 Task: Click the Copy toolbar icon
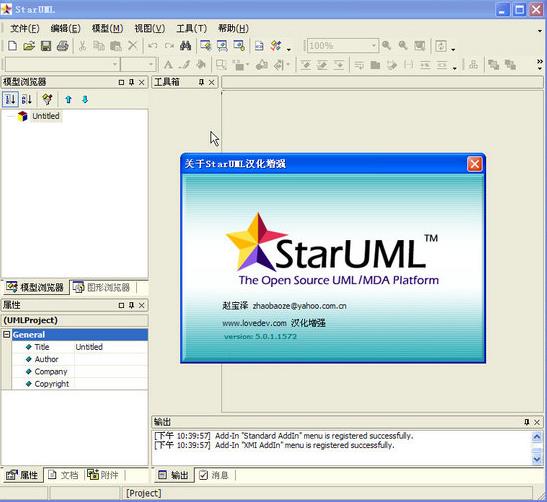[x=99, y=46]
